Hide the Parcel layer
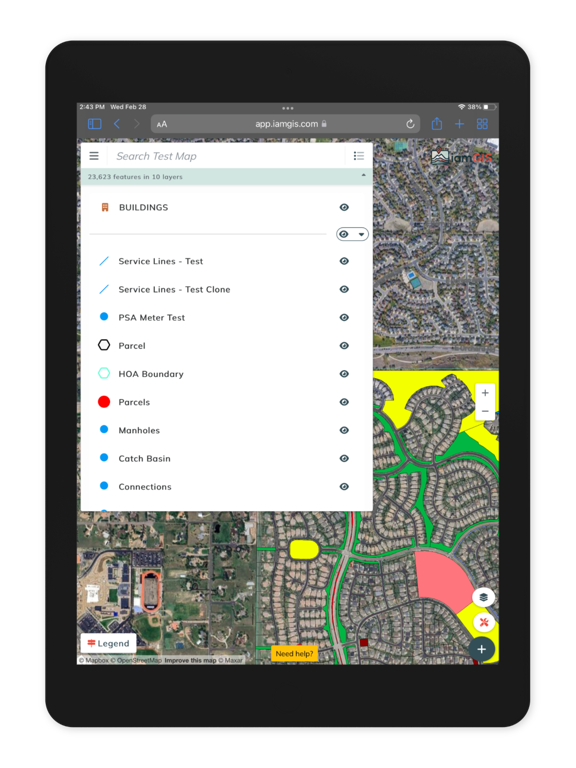Screen dimensions: 576x768 344,346
